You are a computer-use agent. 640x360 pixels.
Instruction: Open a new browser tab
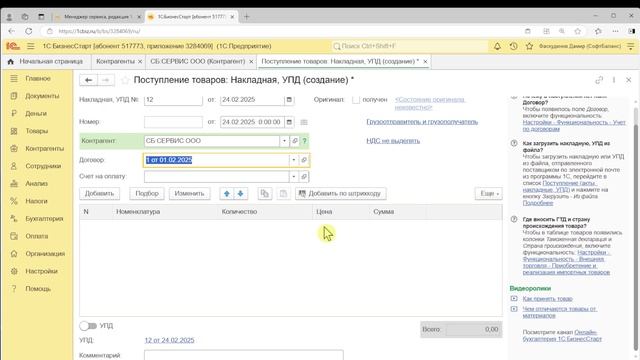point(246,17)
